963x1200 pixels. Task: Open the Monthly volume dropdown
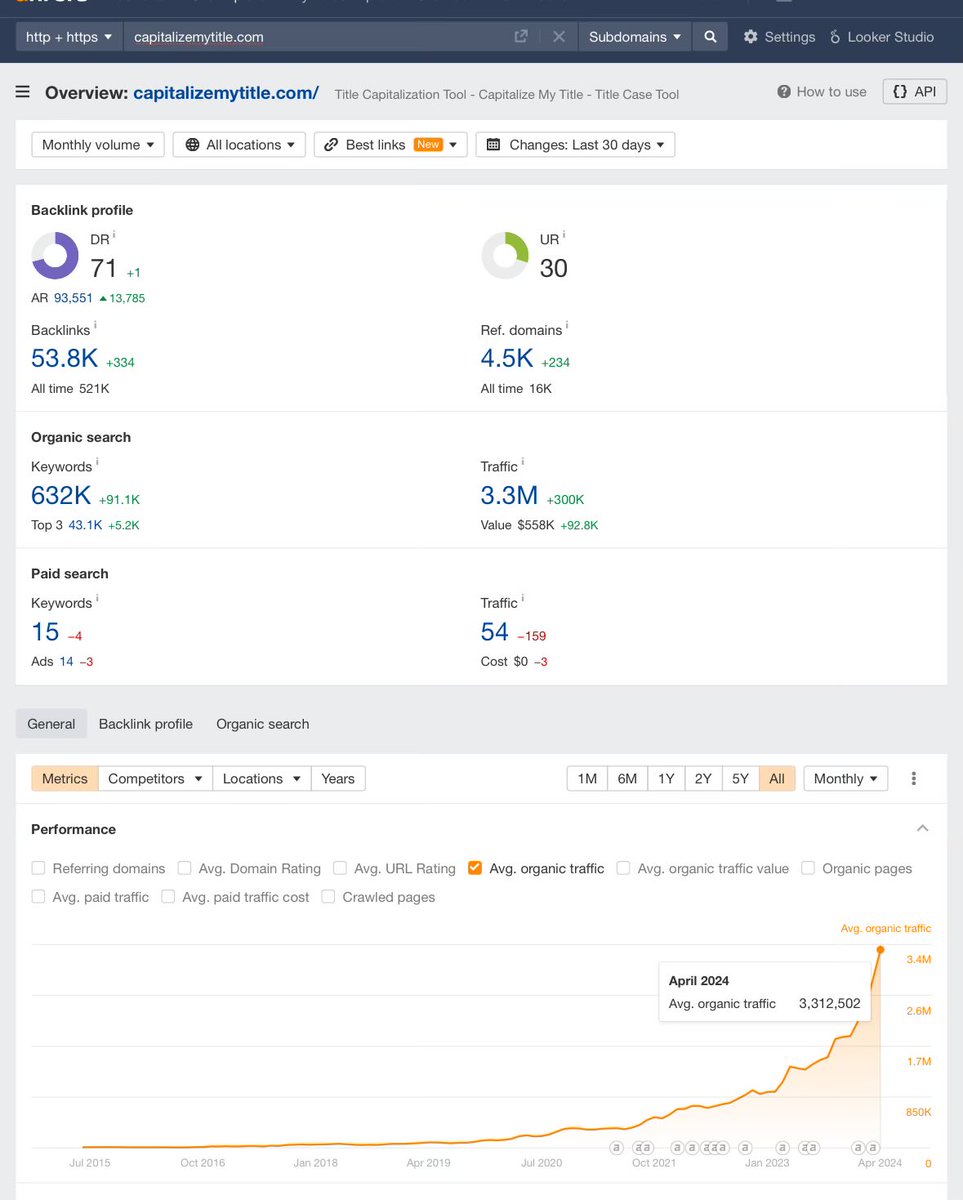point(98,145)
